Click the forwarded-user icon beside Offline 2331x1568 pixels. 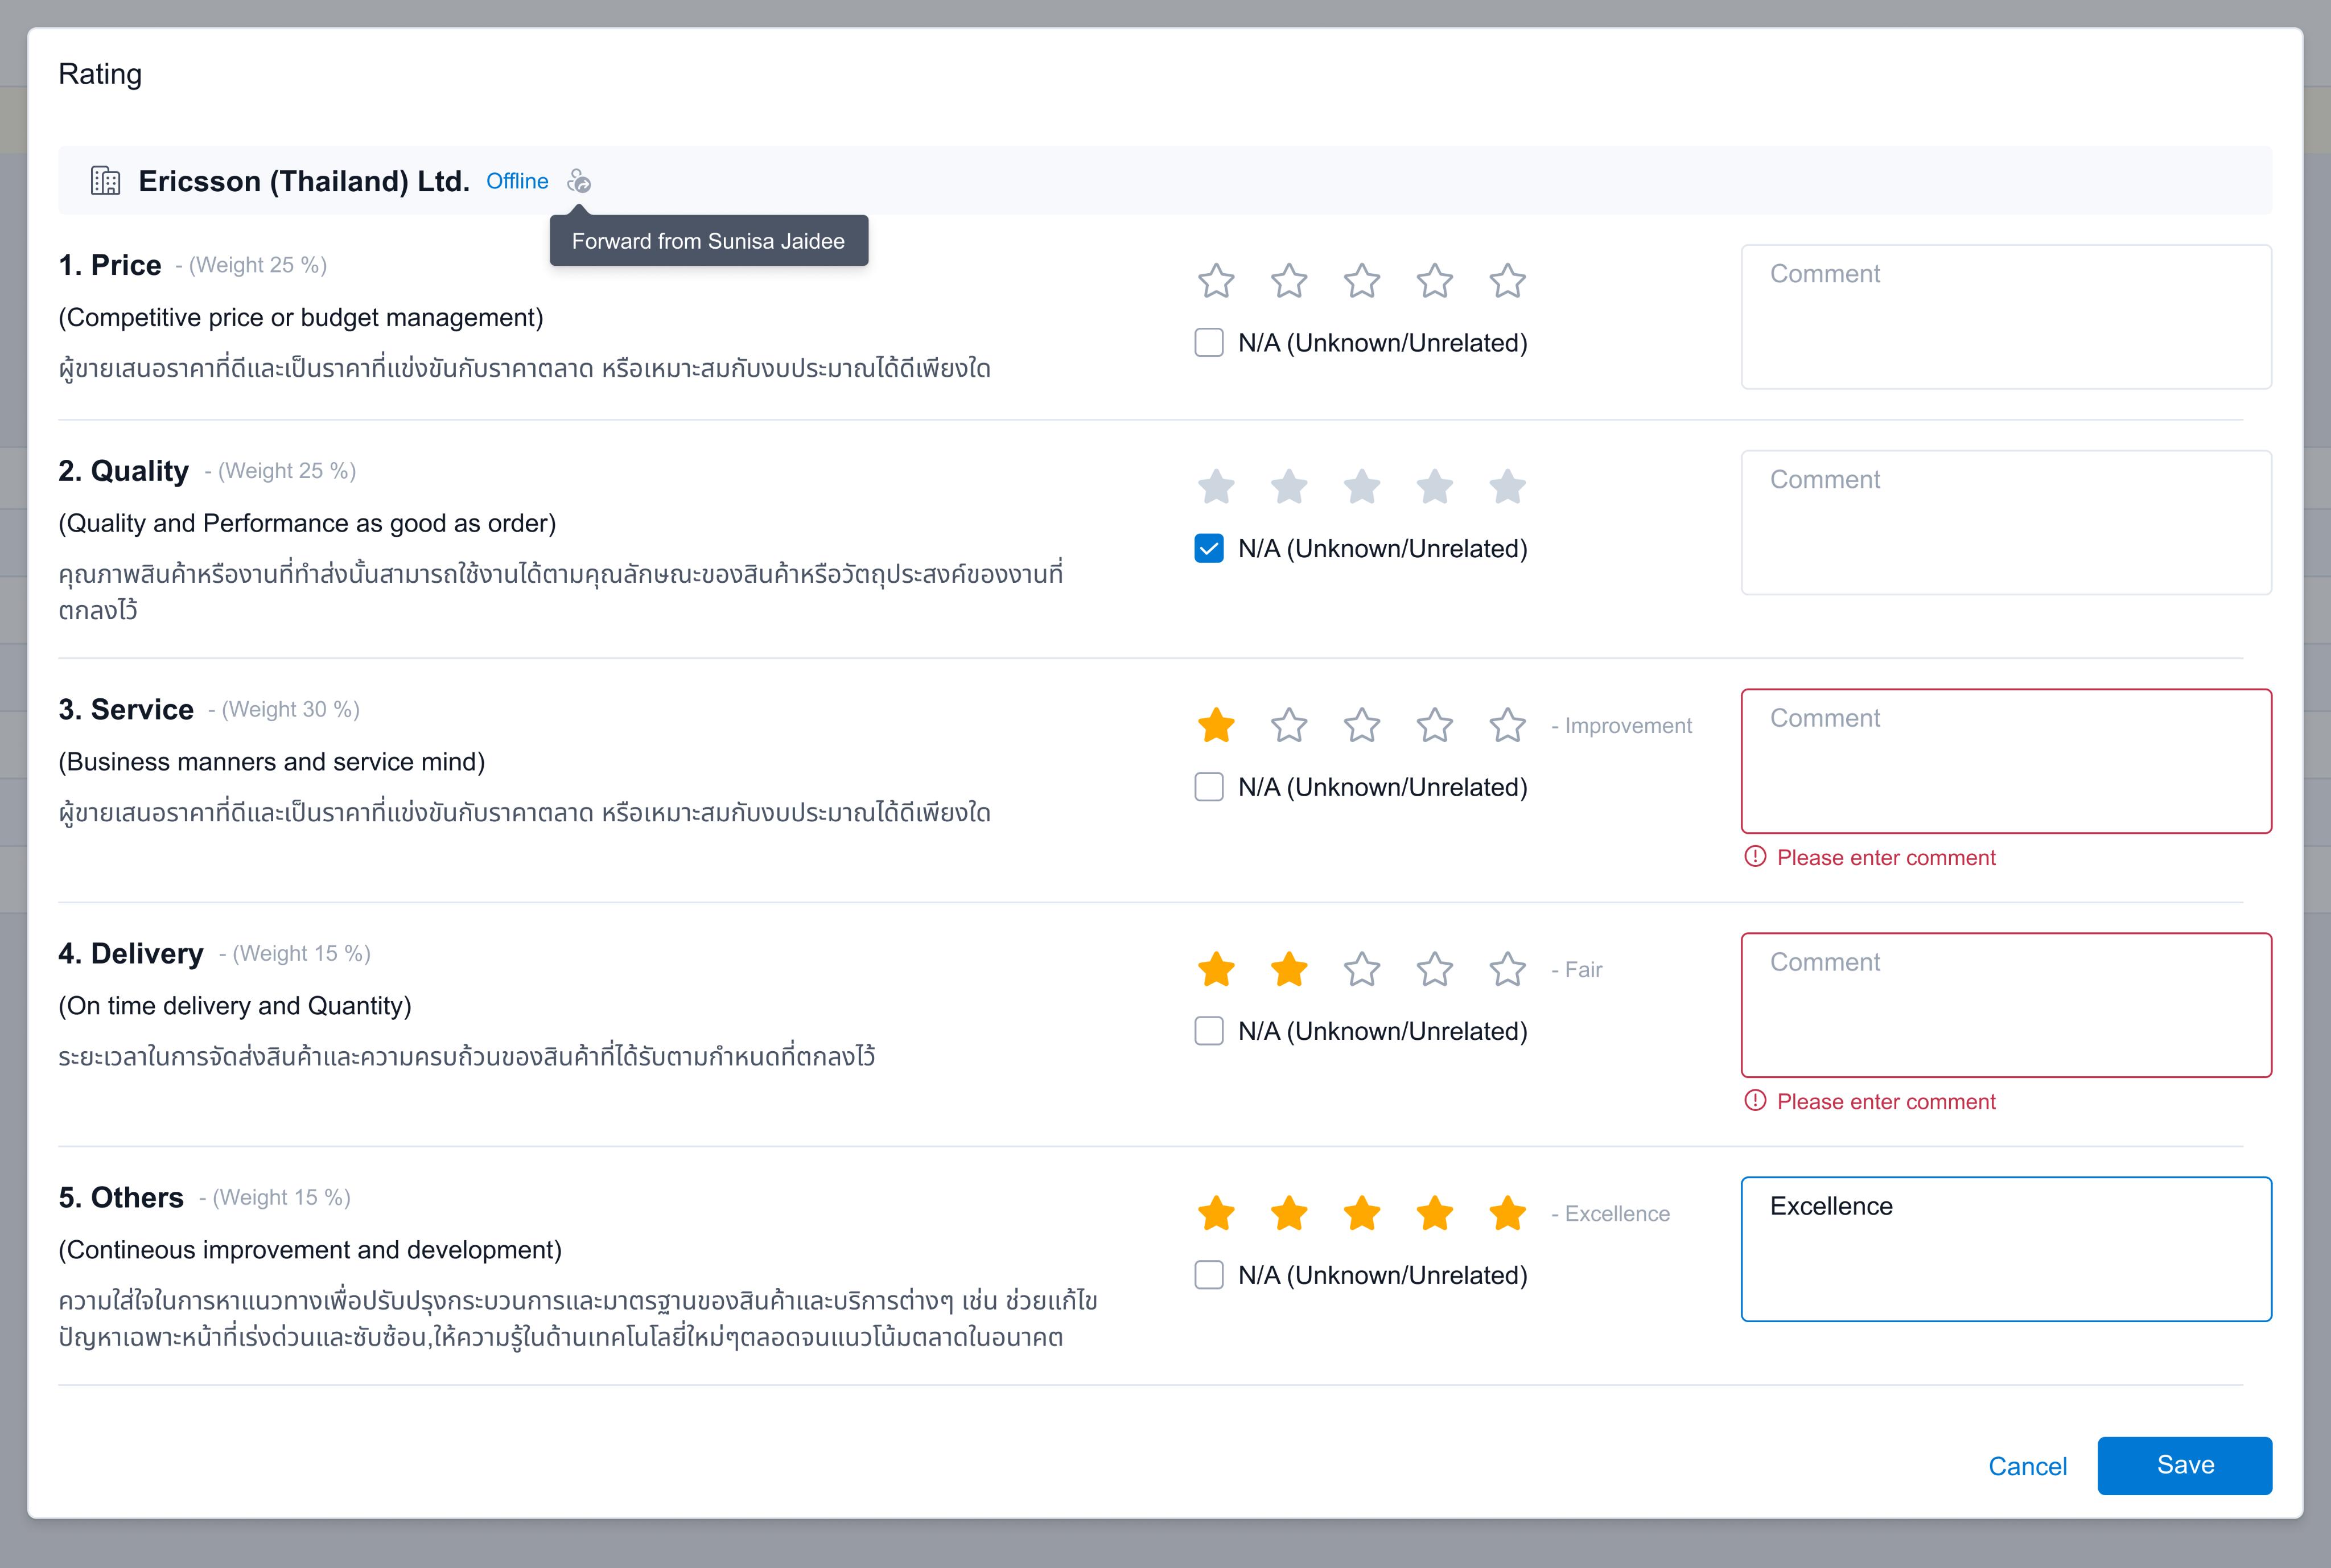click(579, 181)
